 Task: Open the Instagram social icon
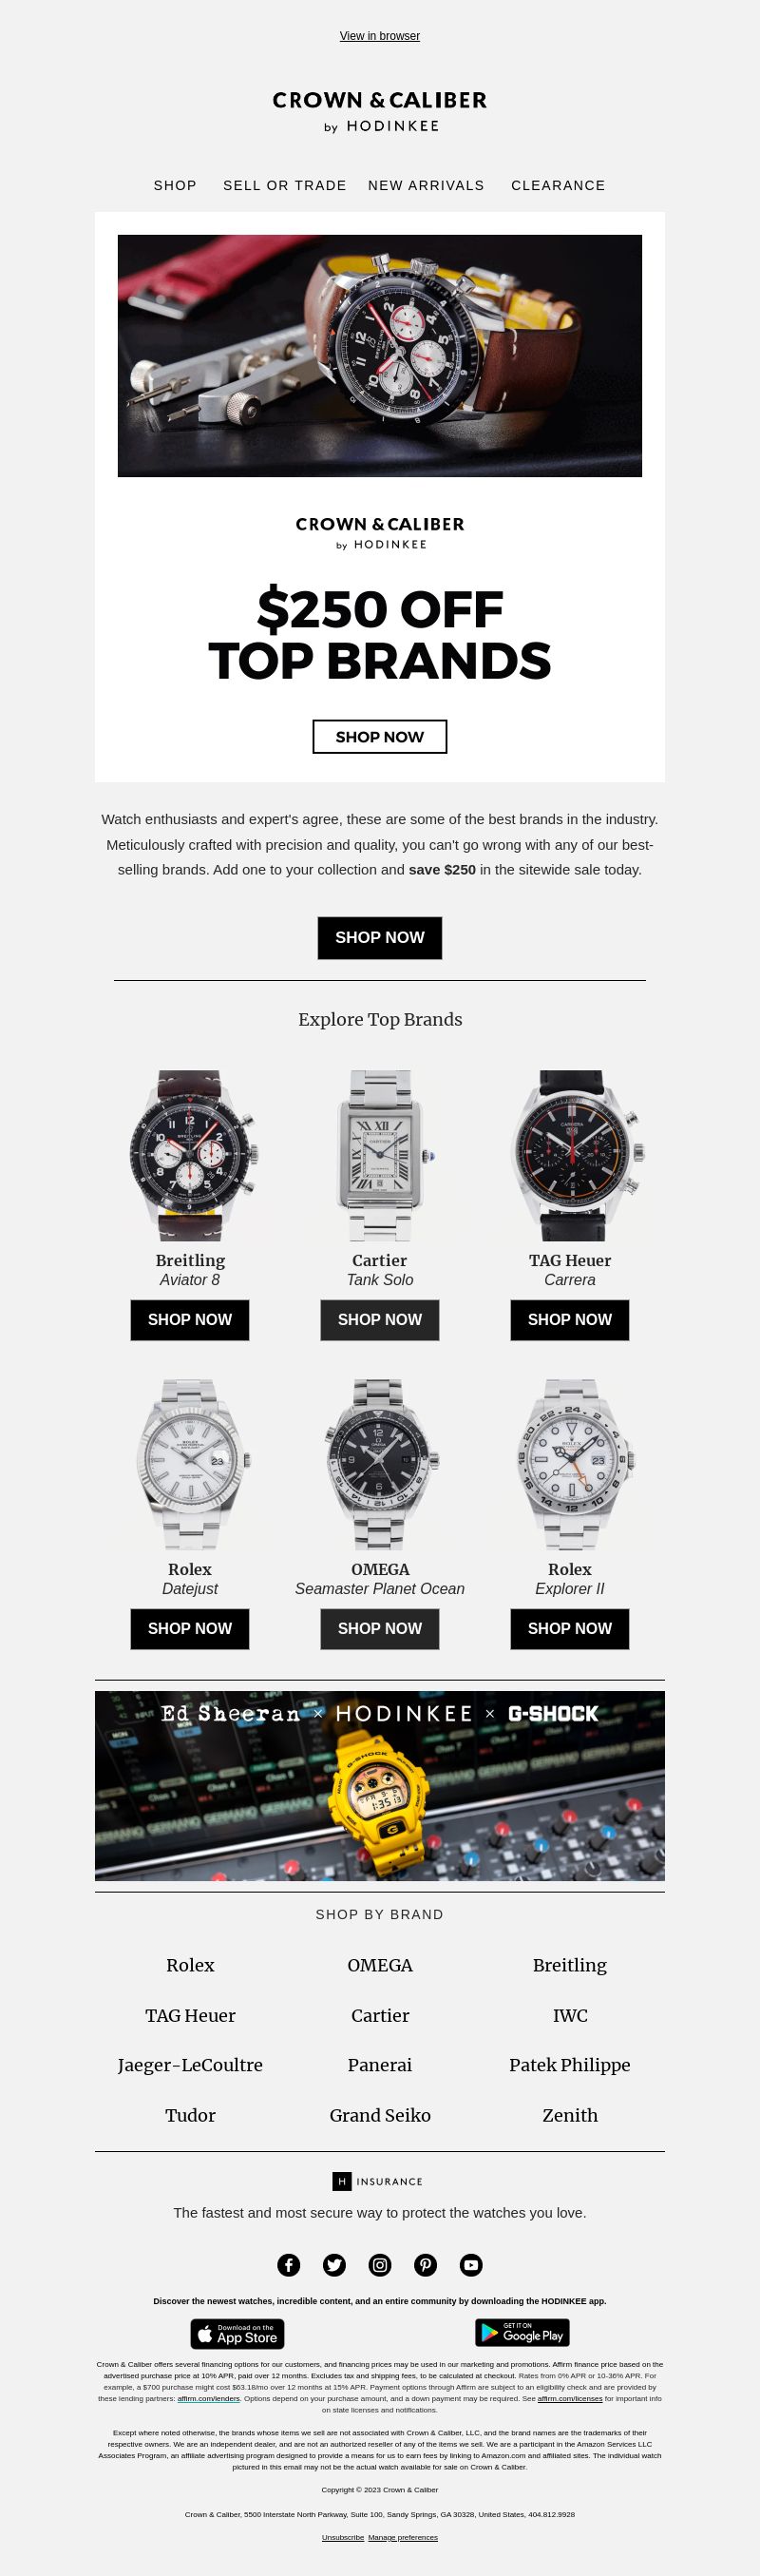380,2265
